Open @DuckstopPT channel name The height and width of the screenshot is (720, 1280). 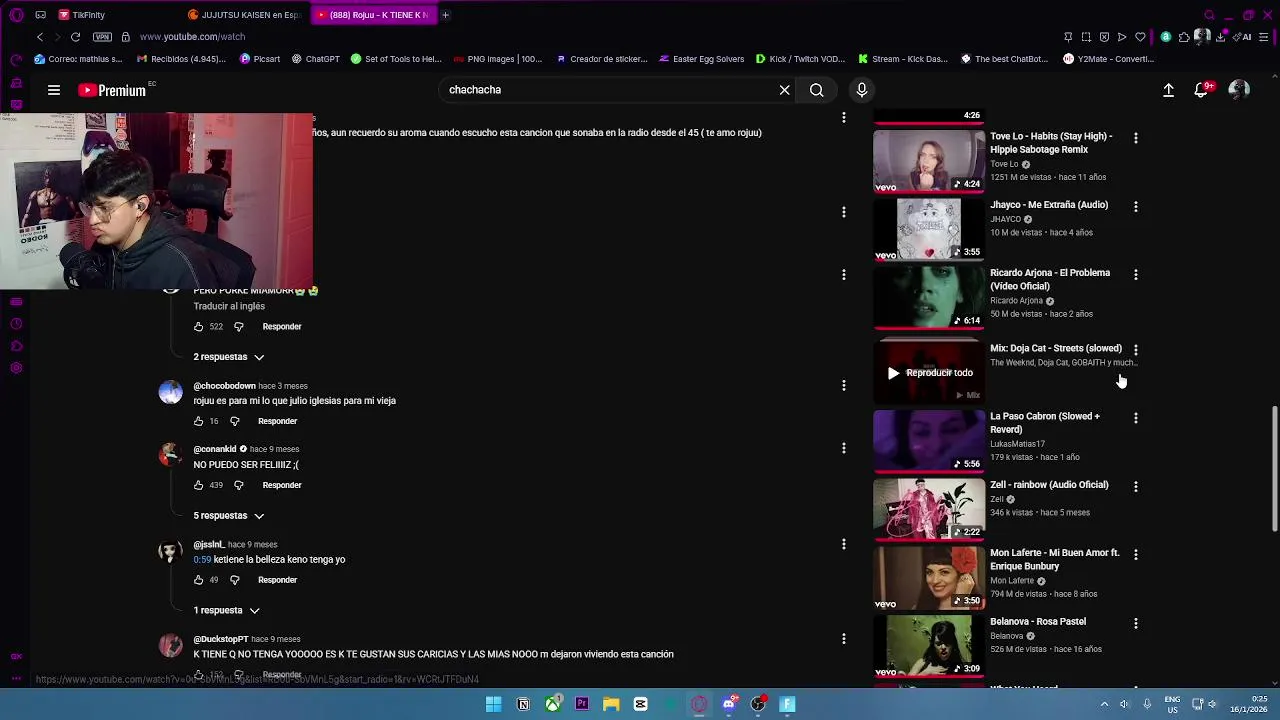pyautogui.click(x=221, y=639)
